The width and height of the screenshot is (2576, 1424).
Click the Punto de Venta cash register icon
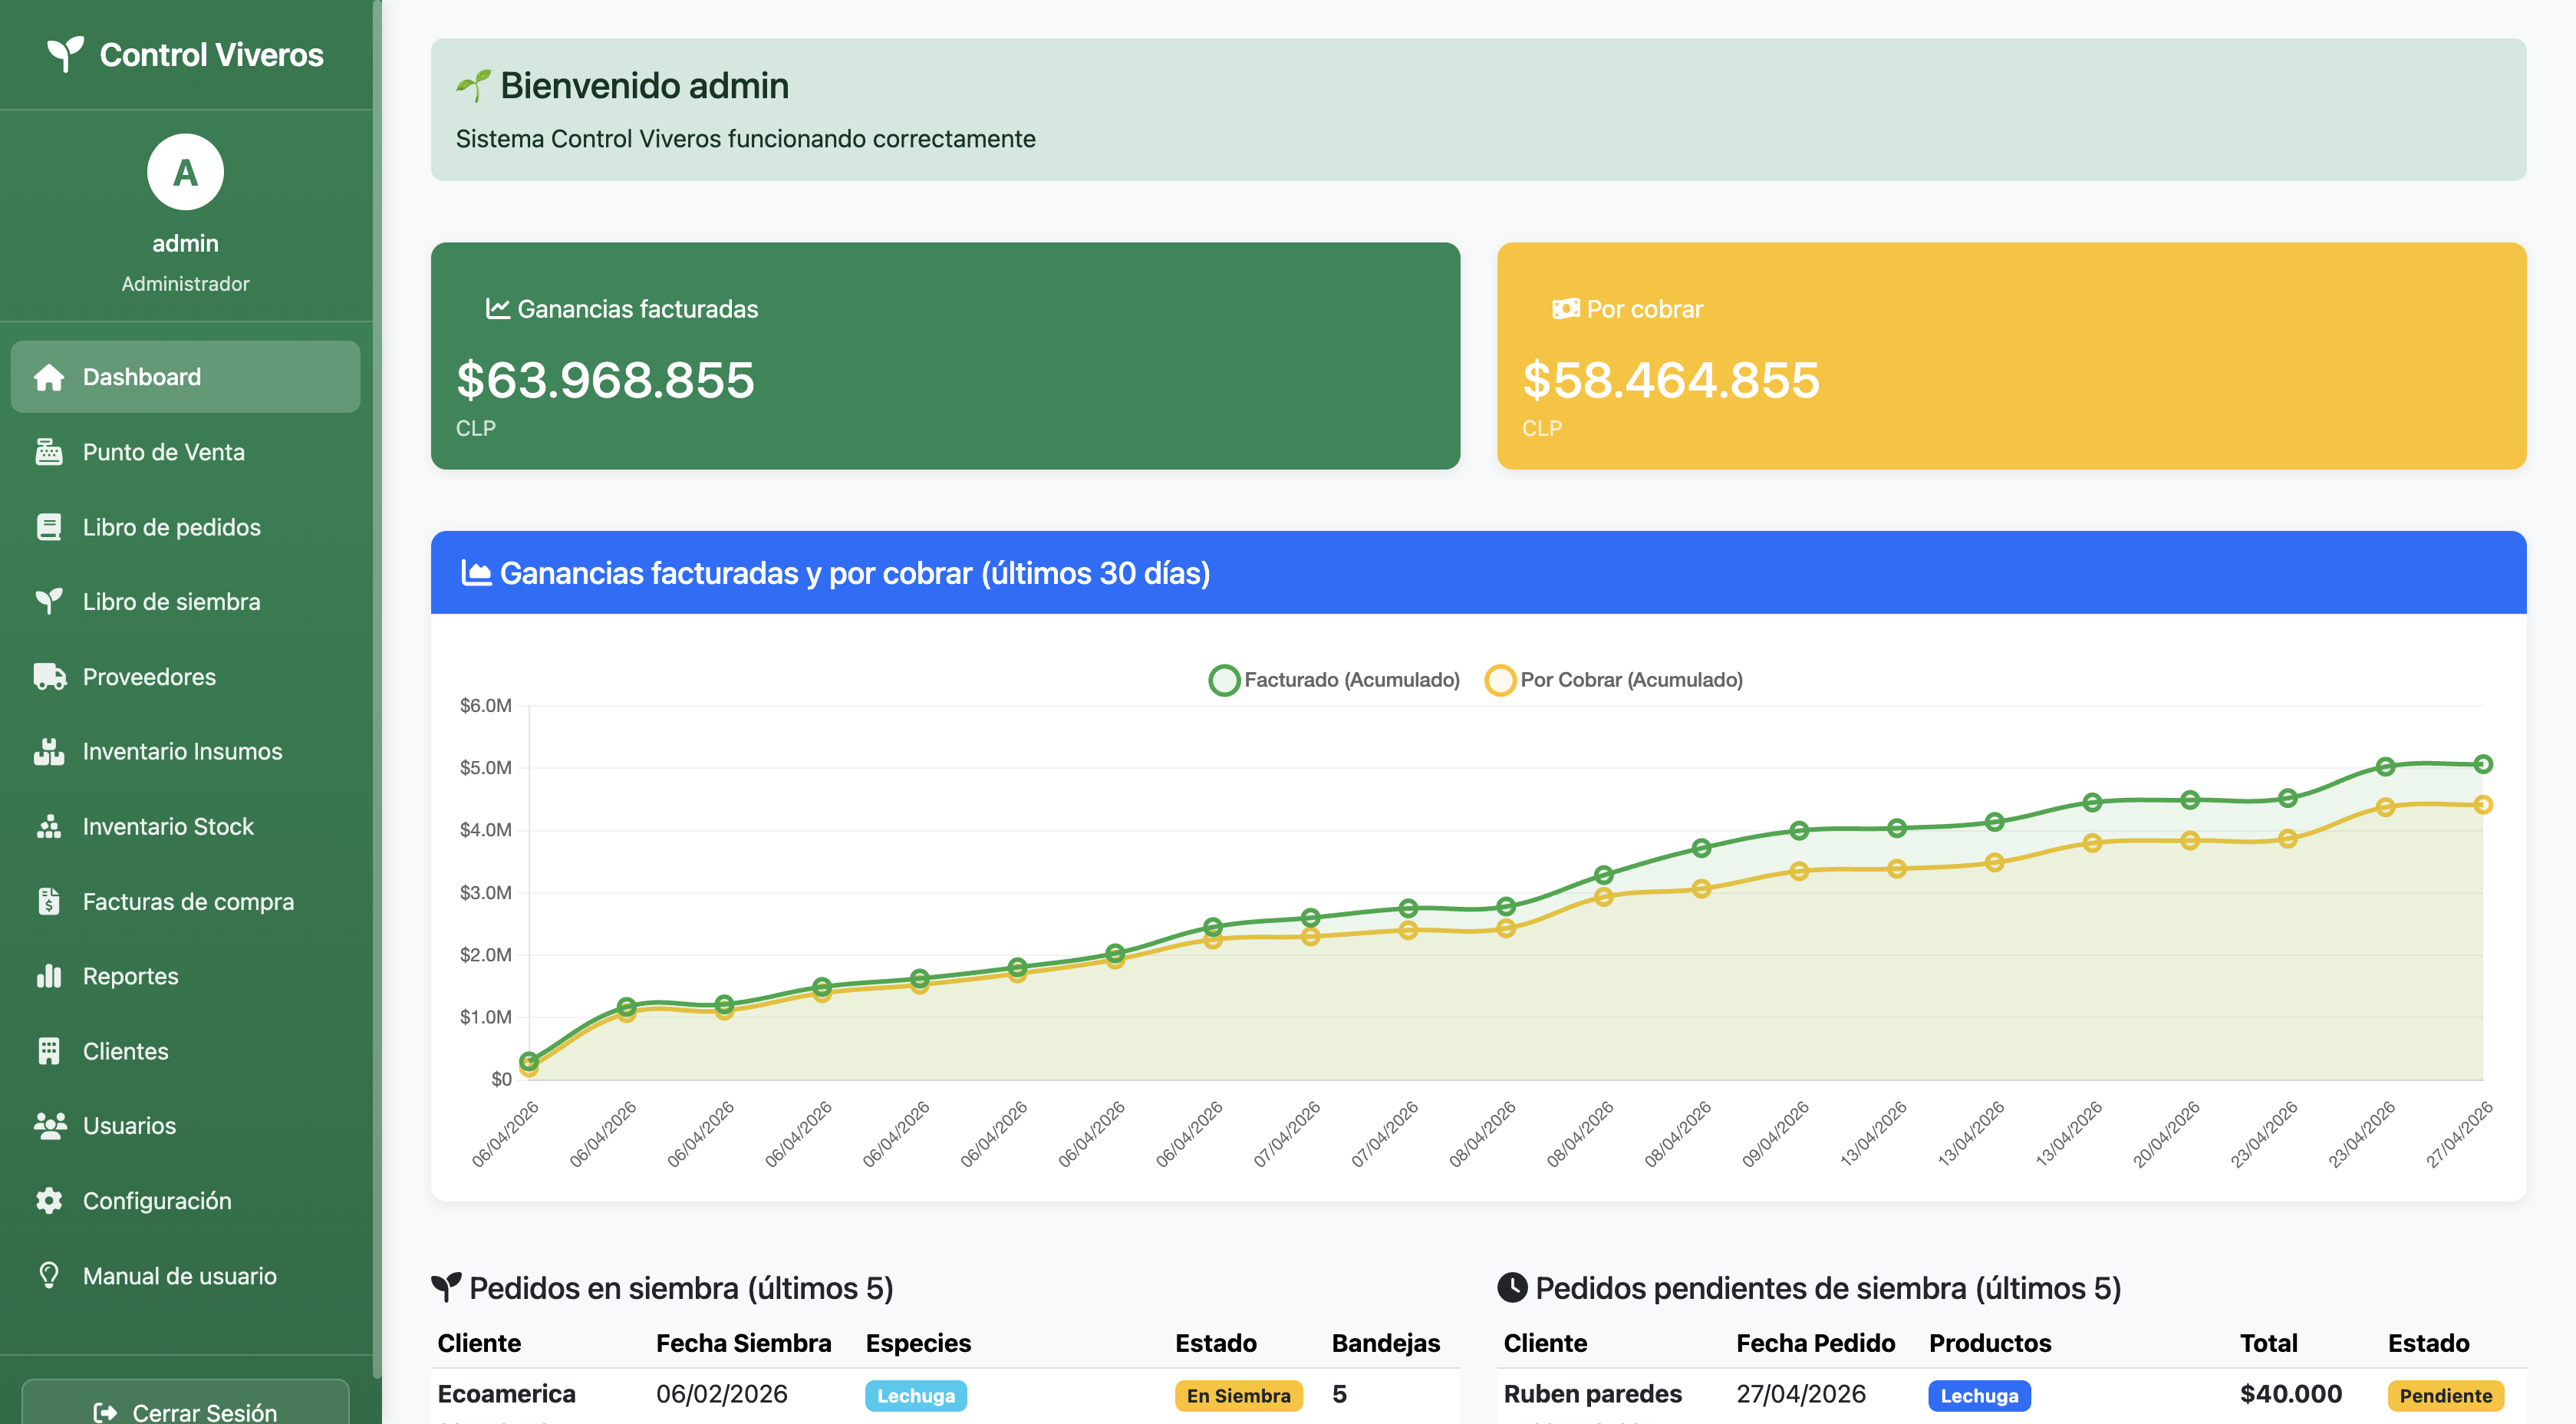click(49, 452)
